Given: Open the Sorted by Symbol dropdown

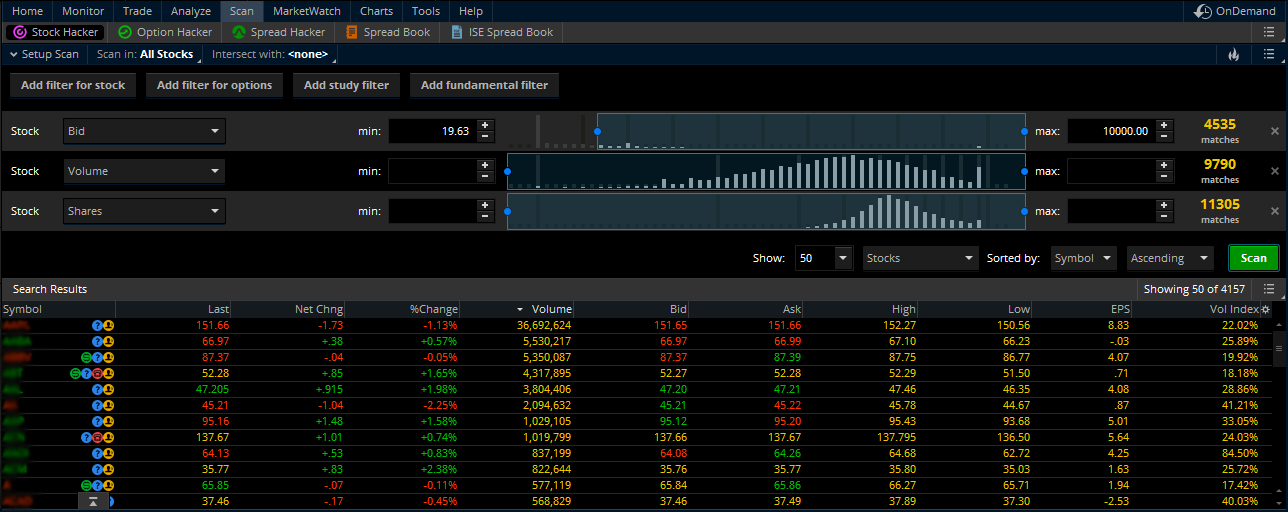Looking at the screenshot, I should (x=1084, y=258).
